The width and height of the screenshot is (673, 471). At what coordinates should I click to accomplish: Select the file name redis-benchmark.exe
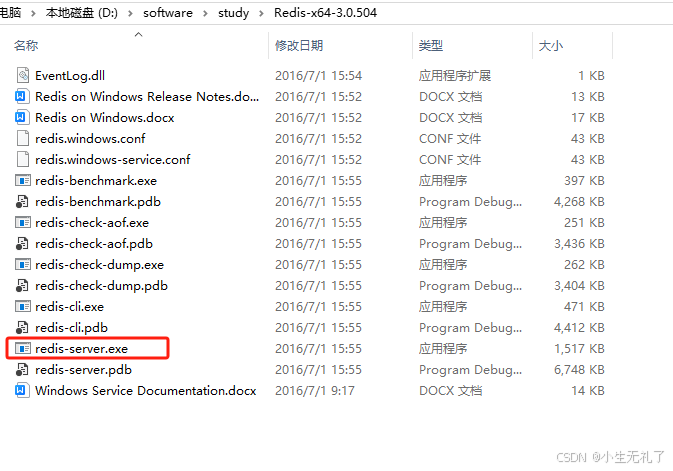point(96,181)
